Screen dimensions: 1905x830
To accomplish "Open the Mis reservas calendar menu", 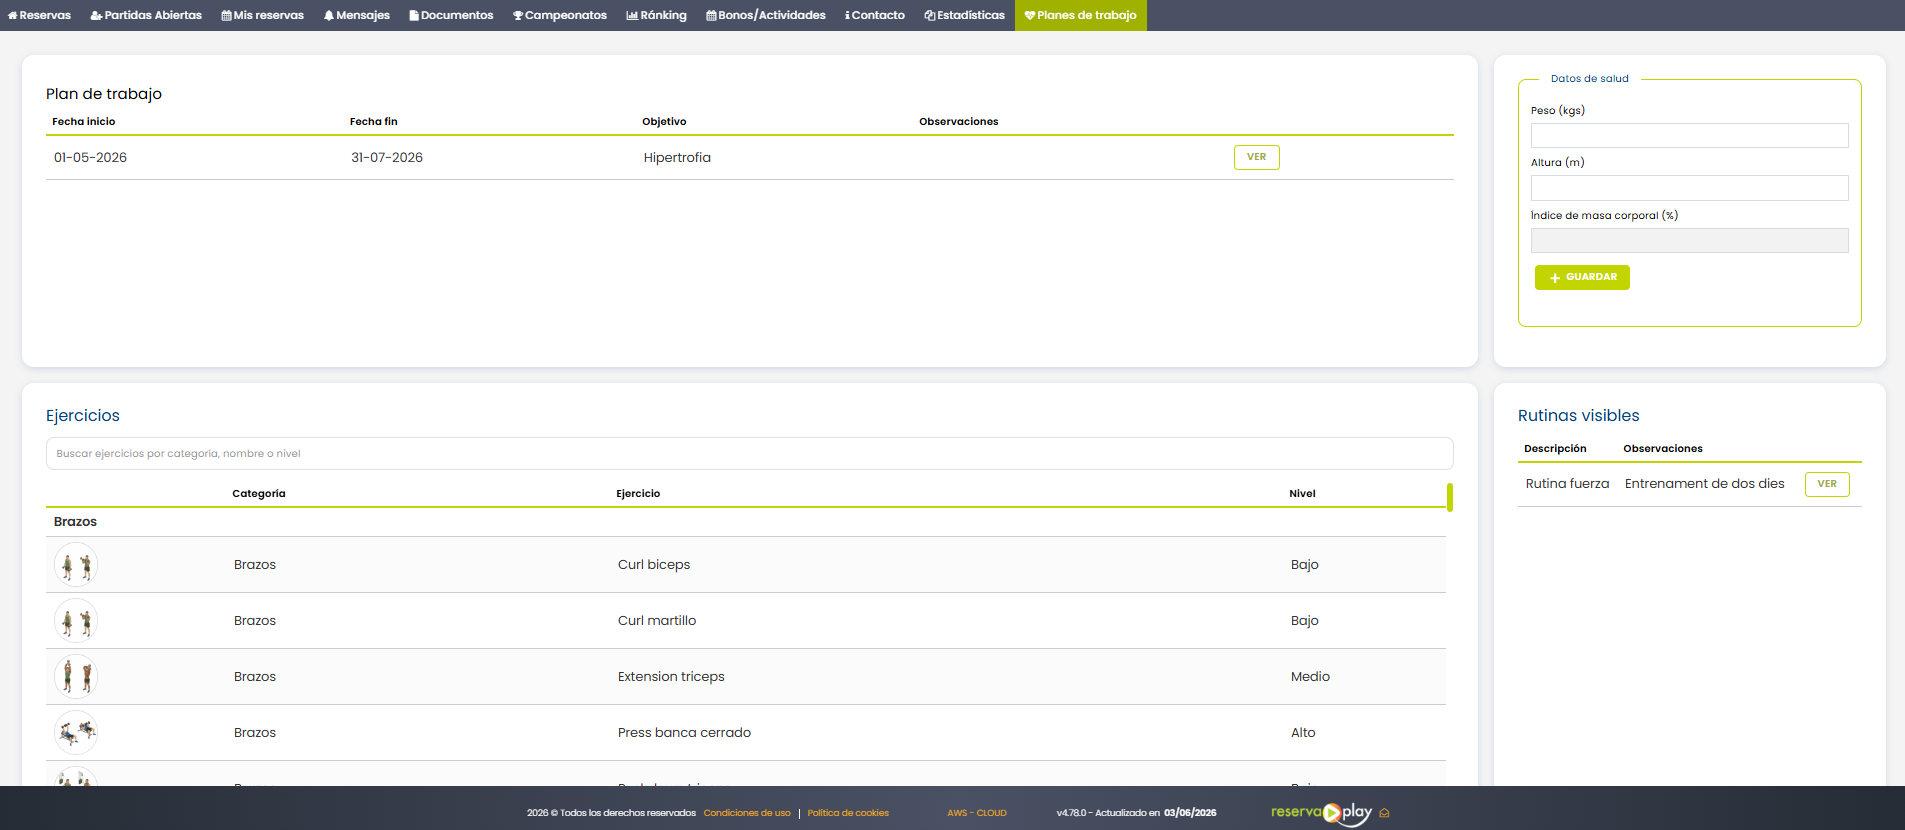I will click(x=262, y=15).
